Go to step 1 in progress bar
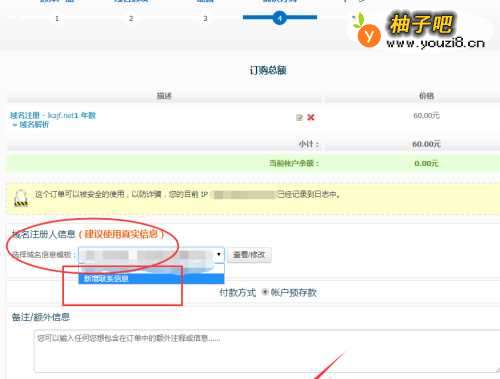The height and width of the screenshot is (379, 500). tap(57, 18)
